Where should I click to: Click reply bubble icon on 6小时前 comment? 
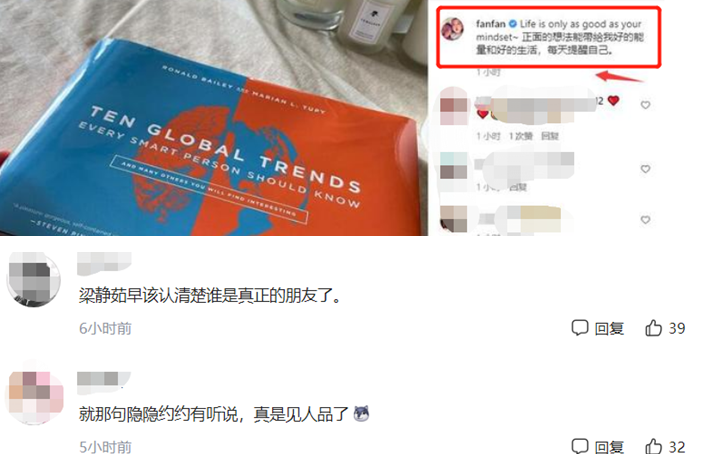pyautogui.click(x=580, y=328)
